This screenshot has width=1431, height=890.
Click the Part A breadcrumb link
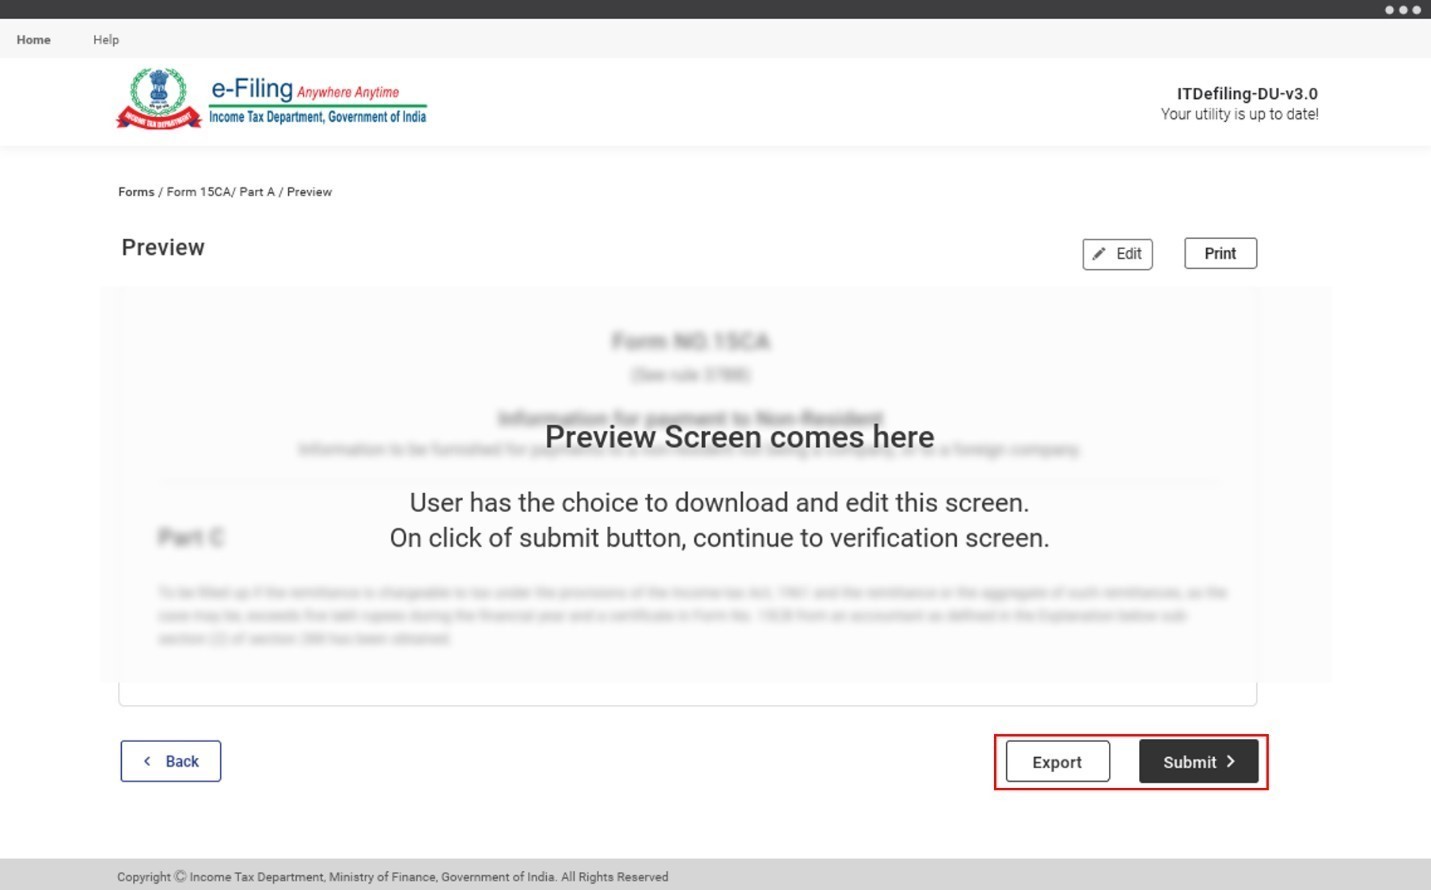(x=257, y=192)
